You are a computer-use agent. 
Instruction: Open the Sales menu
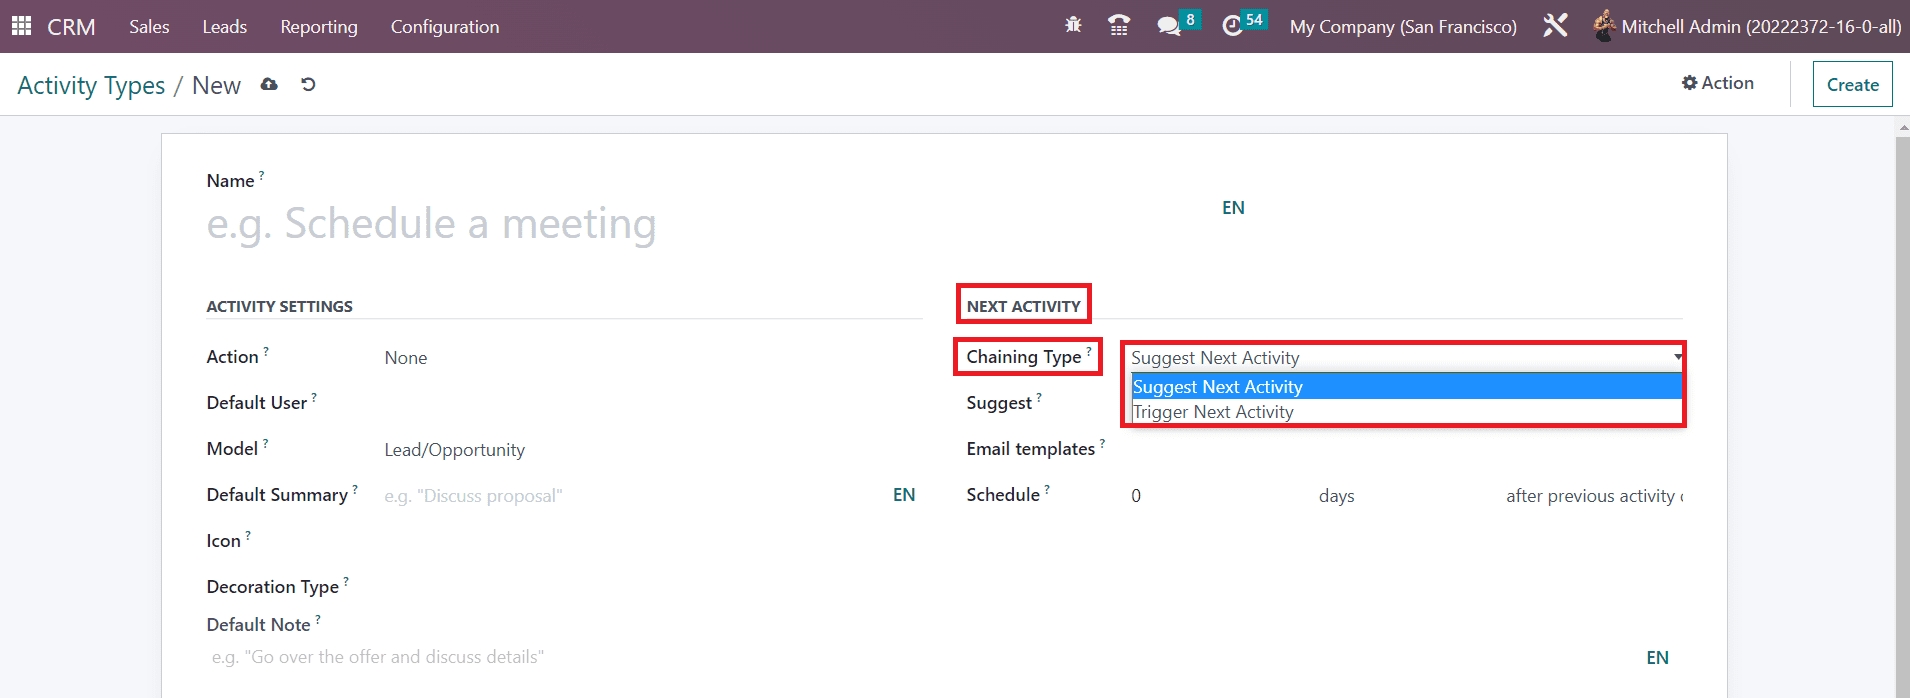149,27
